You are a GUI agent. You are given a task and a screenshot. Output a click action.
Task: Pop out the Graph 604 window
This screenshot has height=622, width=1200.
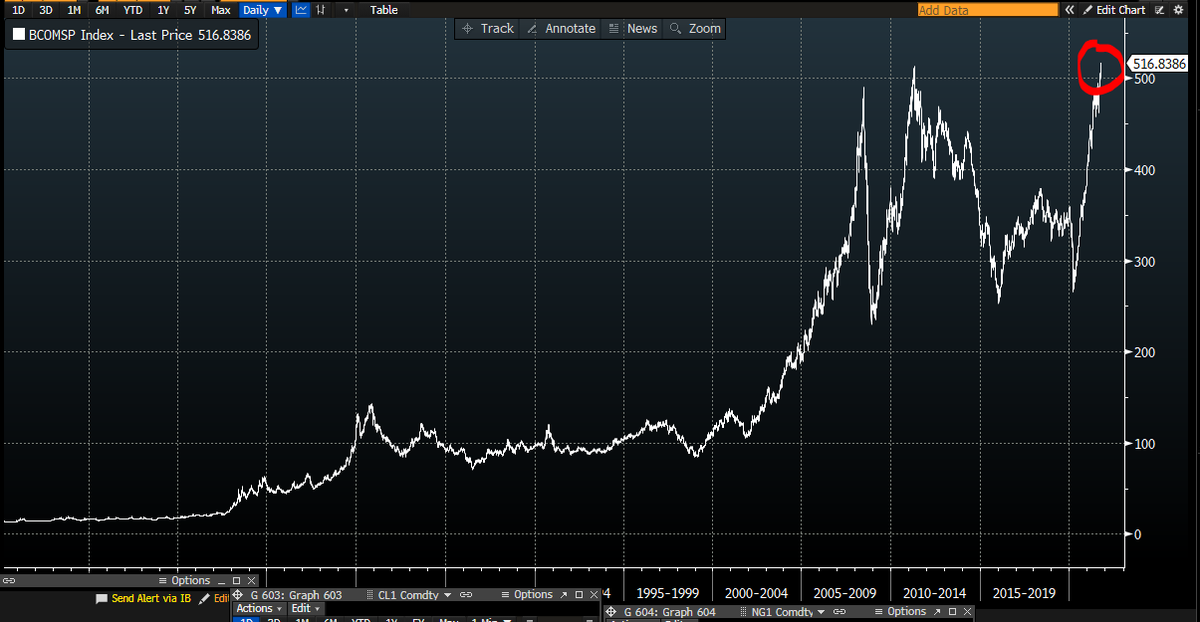[x=936, y=612]
